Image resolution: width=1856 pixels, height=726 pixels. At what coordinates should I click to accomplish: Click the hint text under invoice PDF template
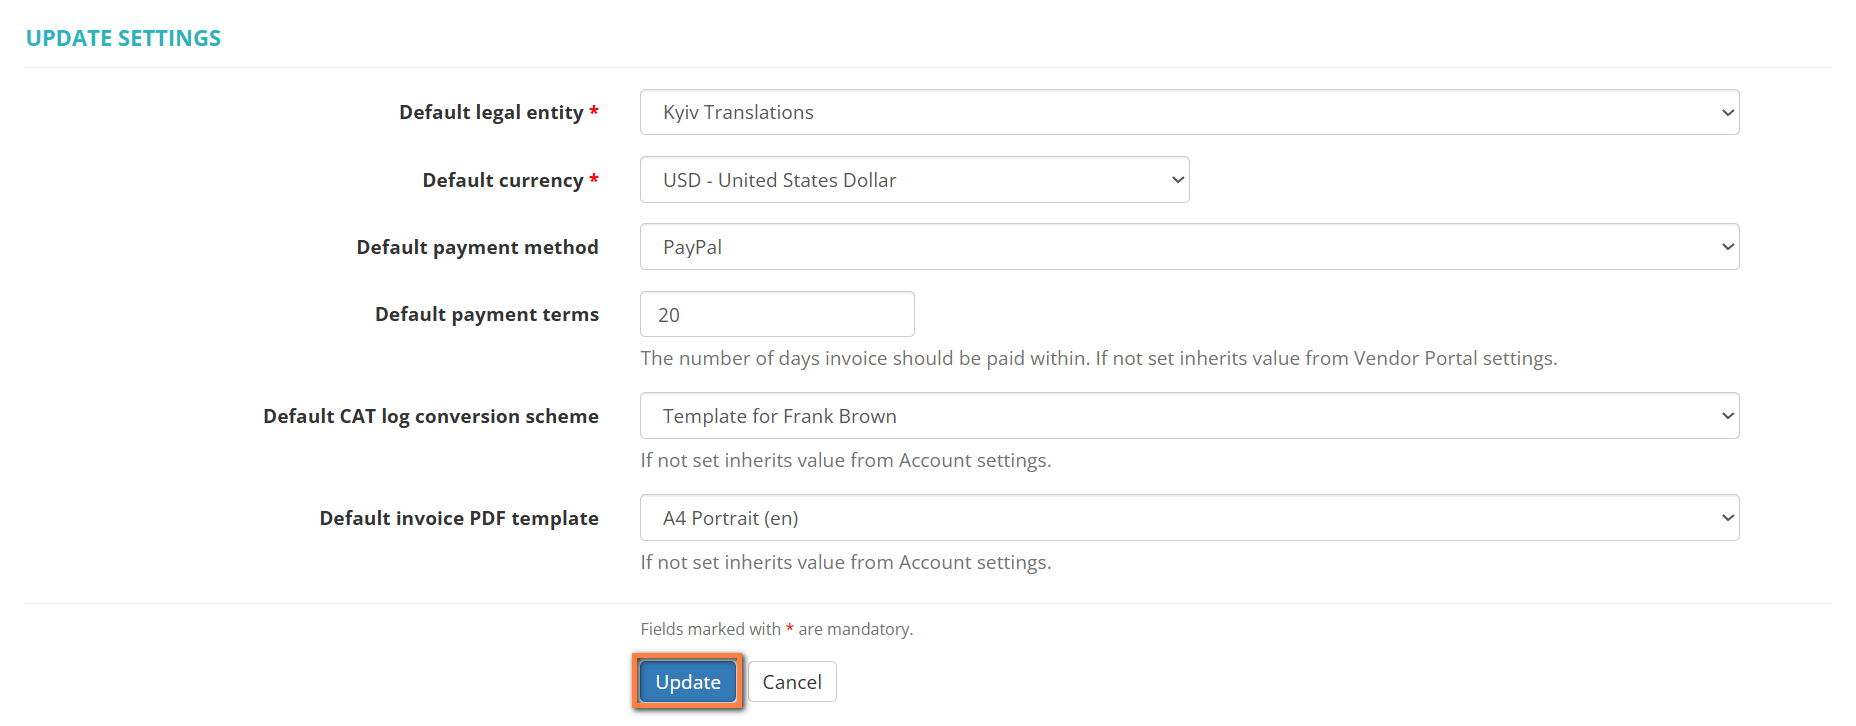(x=845, y=563)
